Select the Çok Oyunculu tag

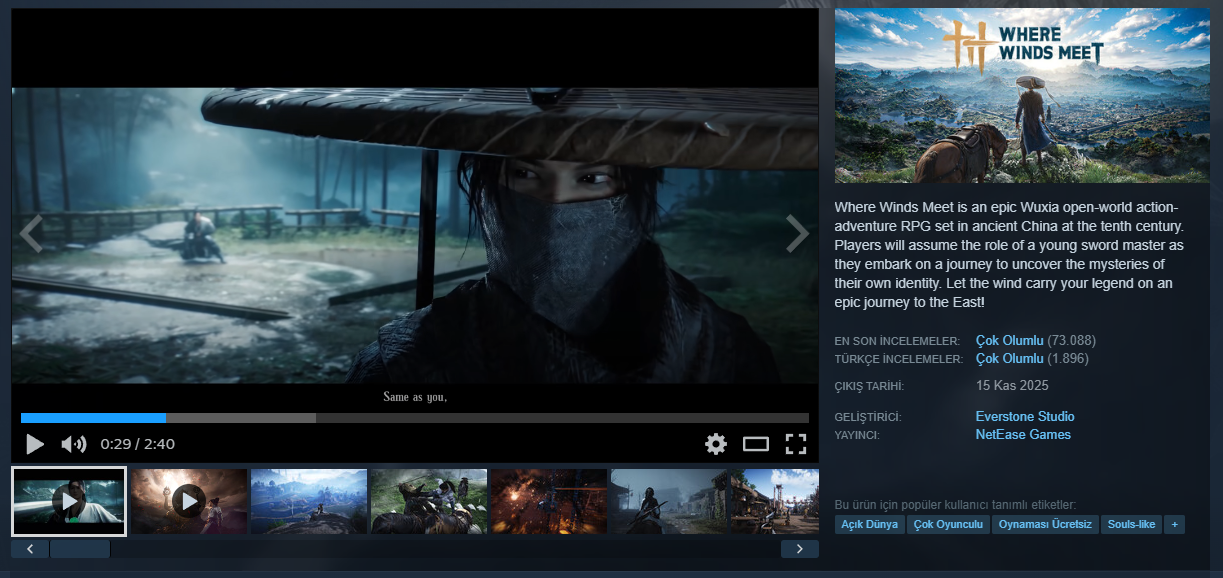tap(949, 524)
